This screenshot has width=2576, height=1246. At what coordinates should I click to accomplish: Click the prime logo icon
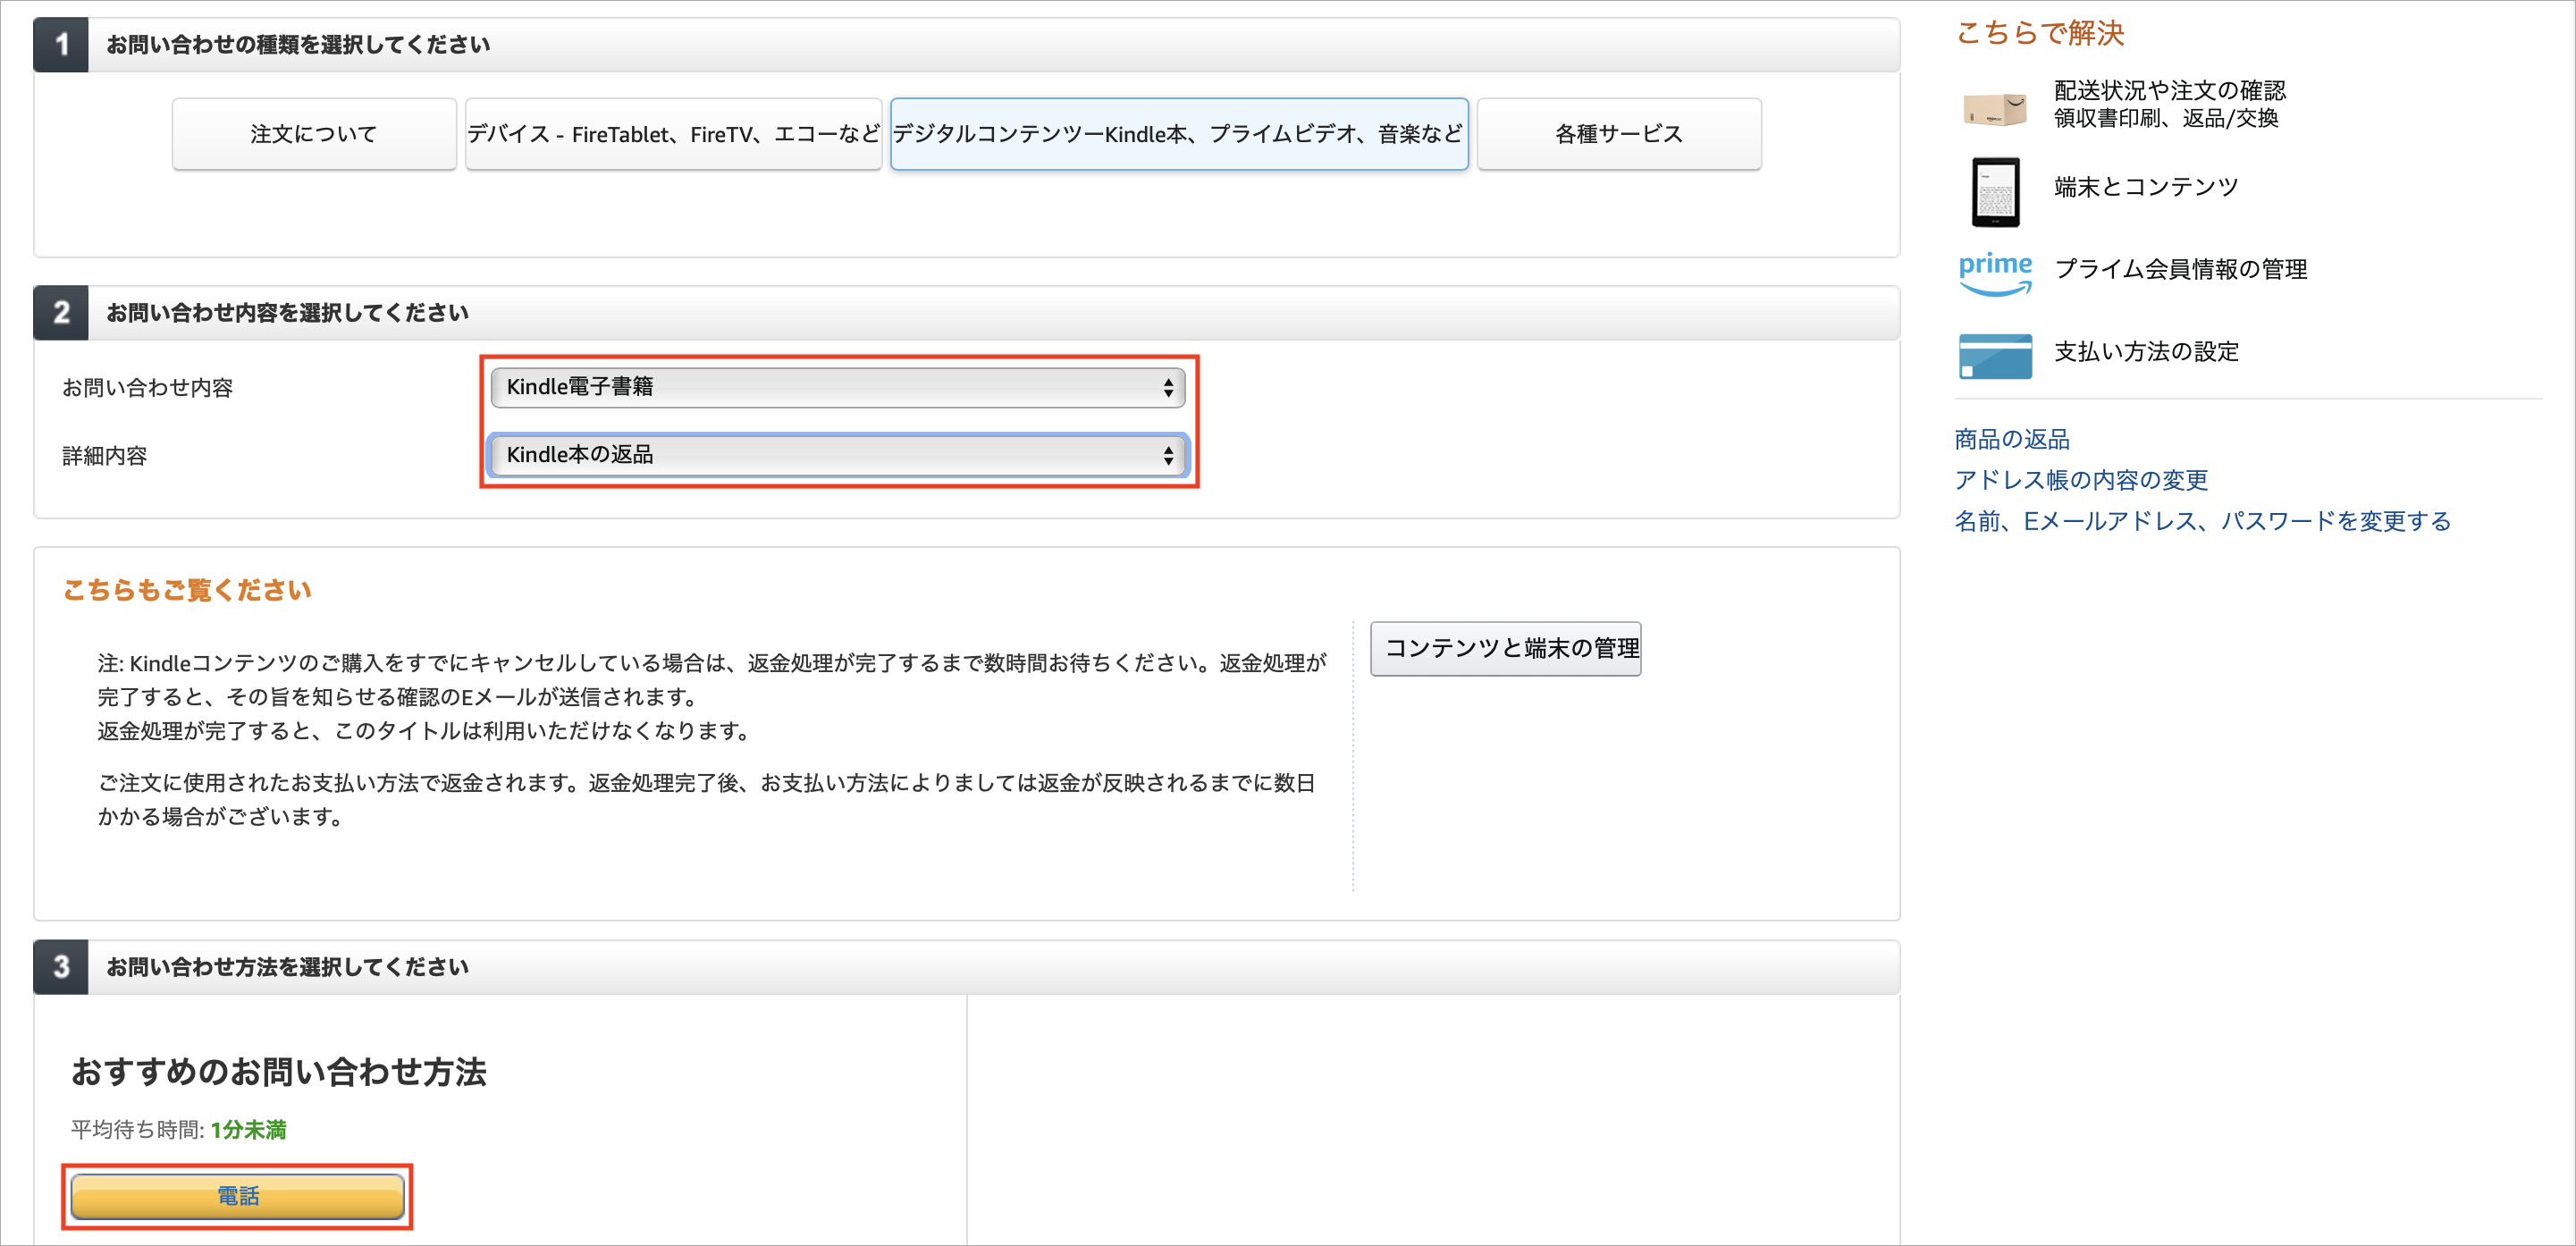pyautogui.click(x=1995, y=272)
